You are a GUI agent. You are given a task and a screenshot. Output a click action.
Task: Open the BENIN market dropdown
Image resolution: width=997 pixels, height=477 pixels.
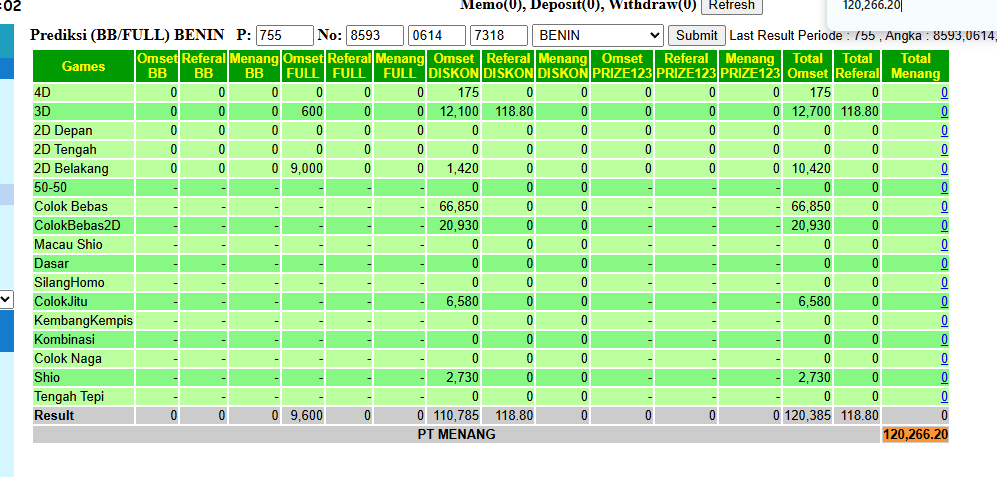click(x=597, y=35)
